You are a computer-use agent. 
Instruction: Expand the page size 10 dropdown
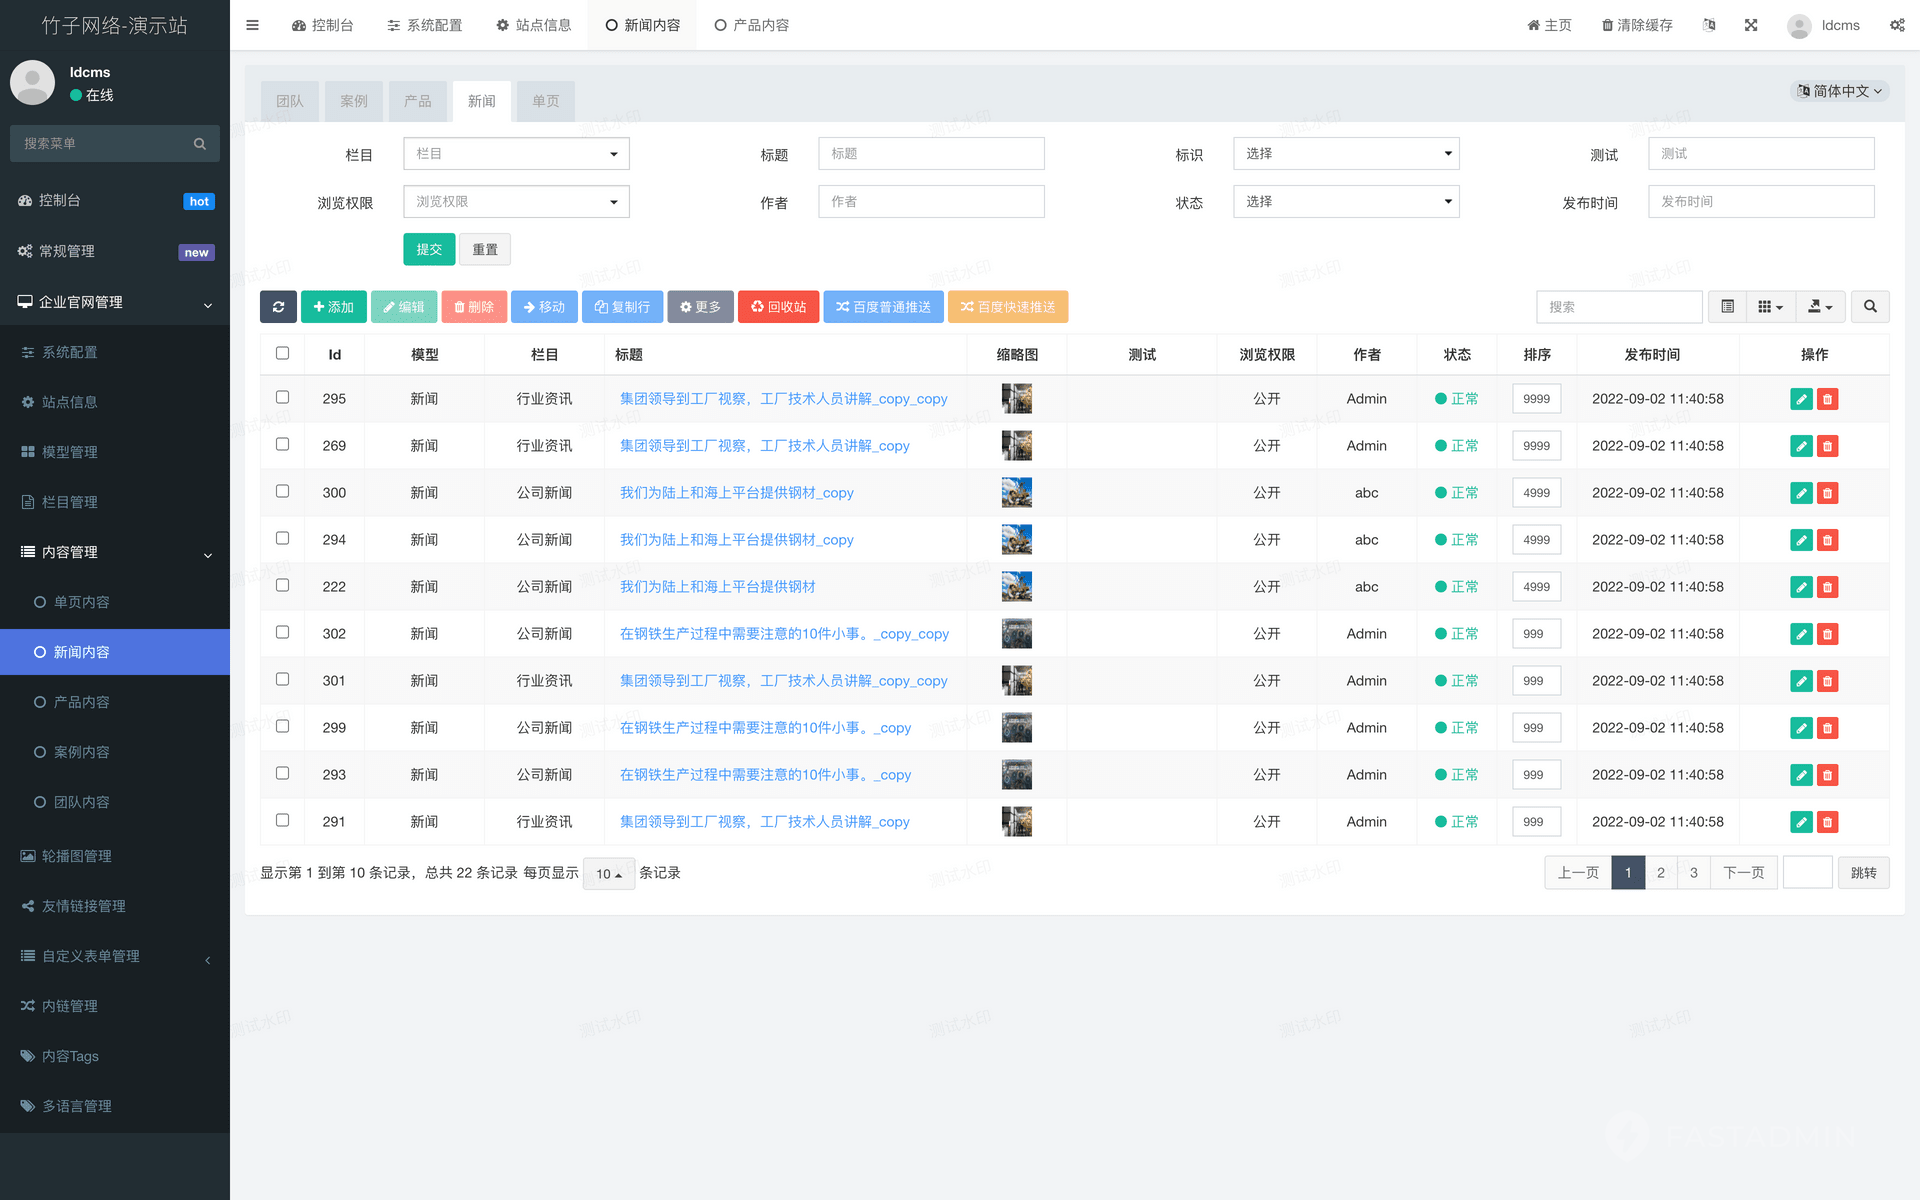(608, 873)
